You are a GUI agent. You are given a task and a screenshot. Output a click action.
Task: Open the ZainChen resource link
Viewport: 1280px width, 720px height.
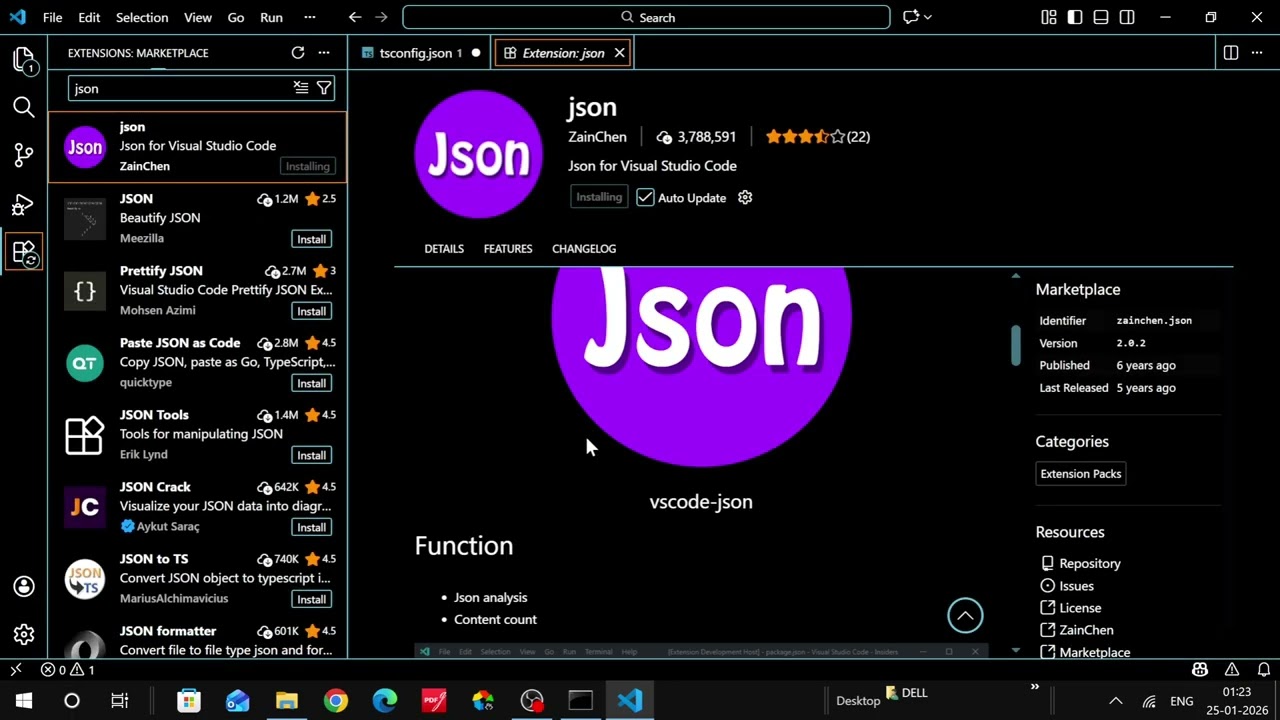point(1086,630)
